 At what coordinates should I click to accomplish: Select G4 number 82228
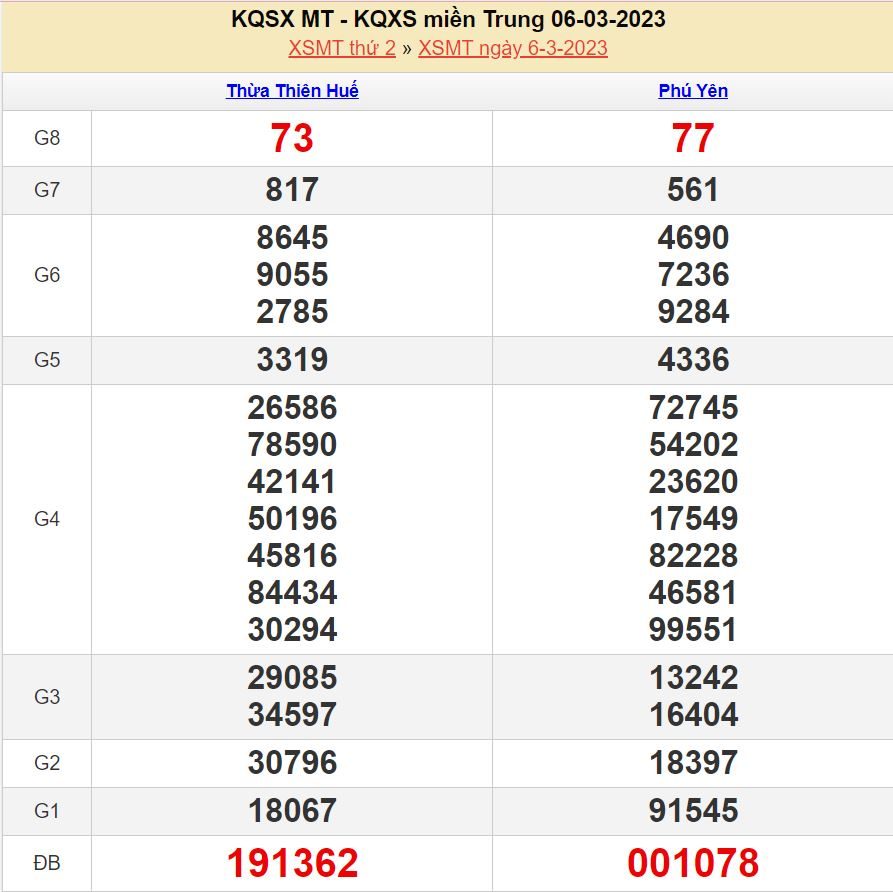click(693, 555)
